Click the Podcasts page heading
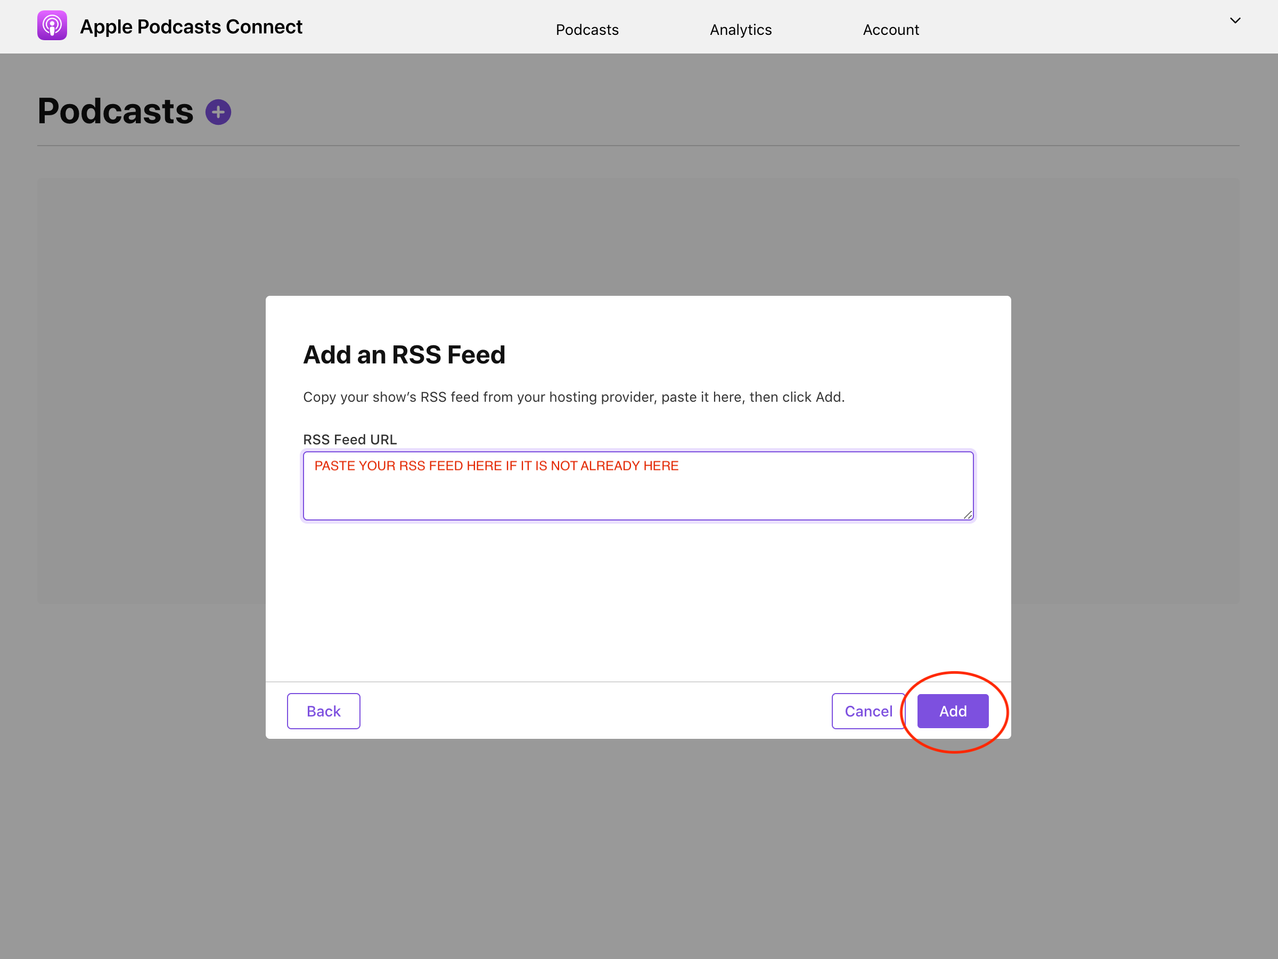1278x959 pixels. tap(114, 111)
